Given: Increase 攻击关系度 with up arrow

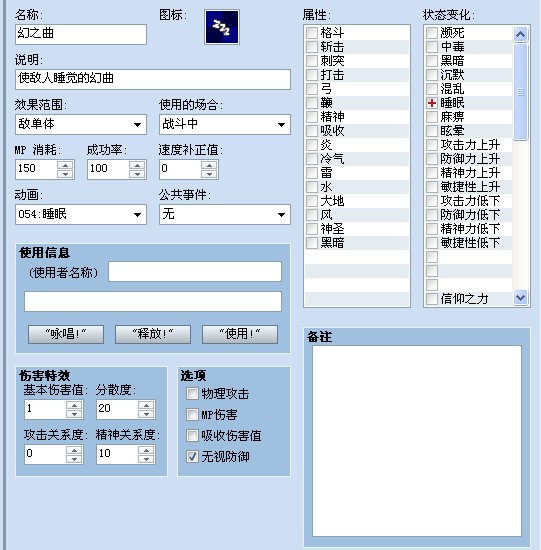Looking at the screenshot, I should coord(74,450).
